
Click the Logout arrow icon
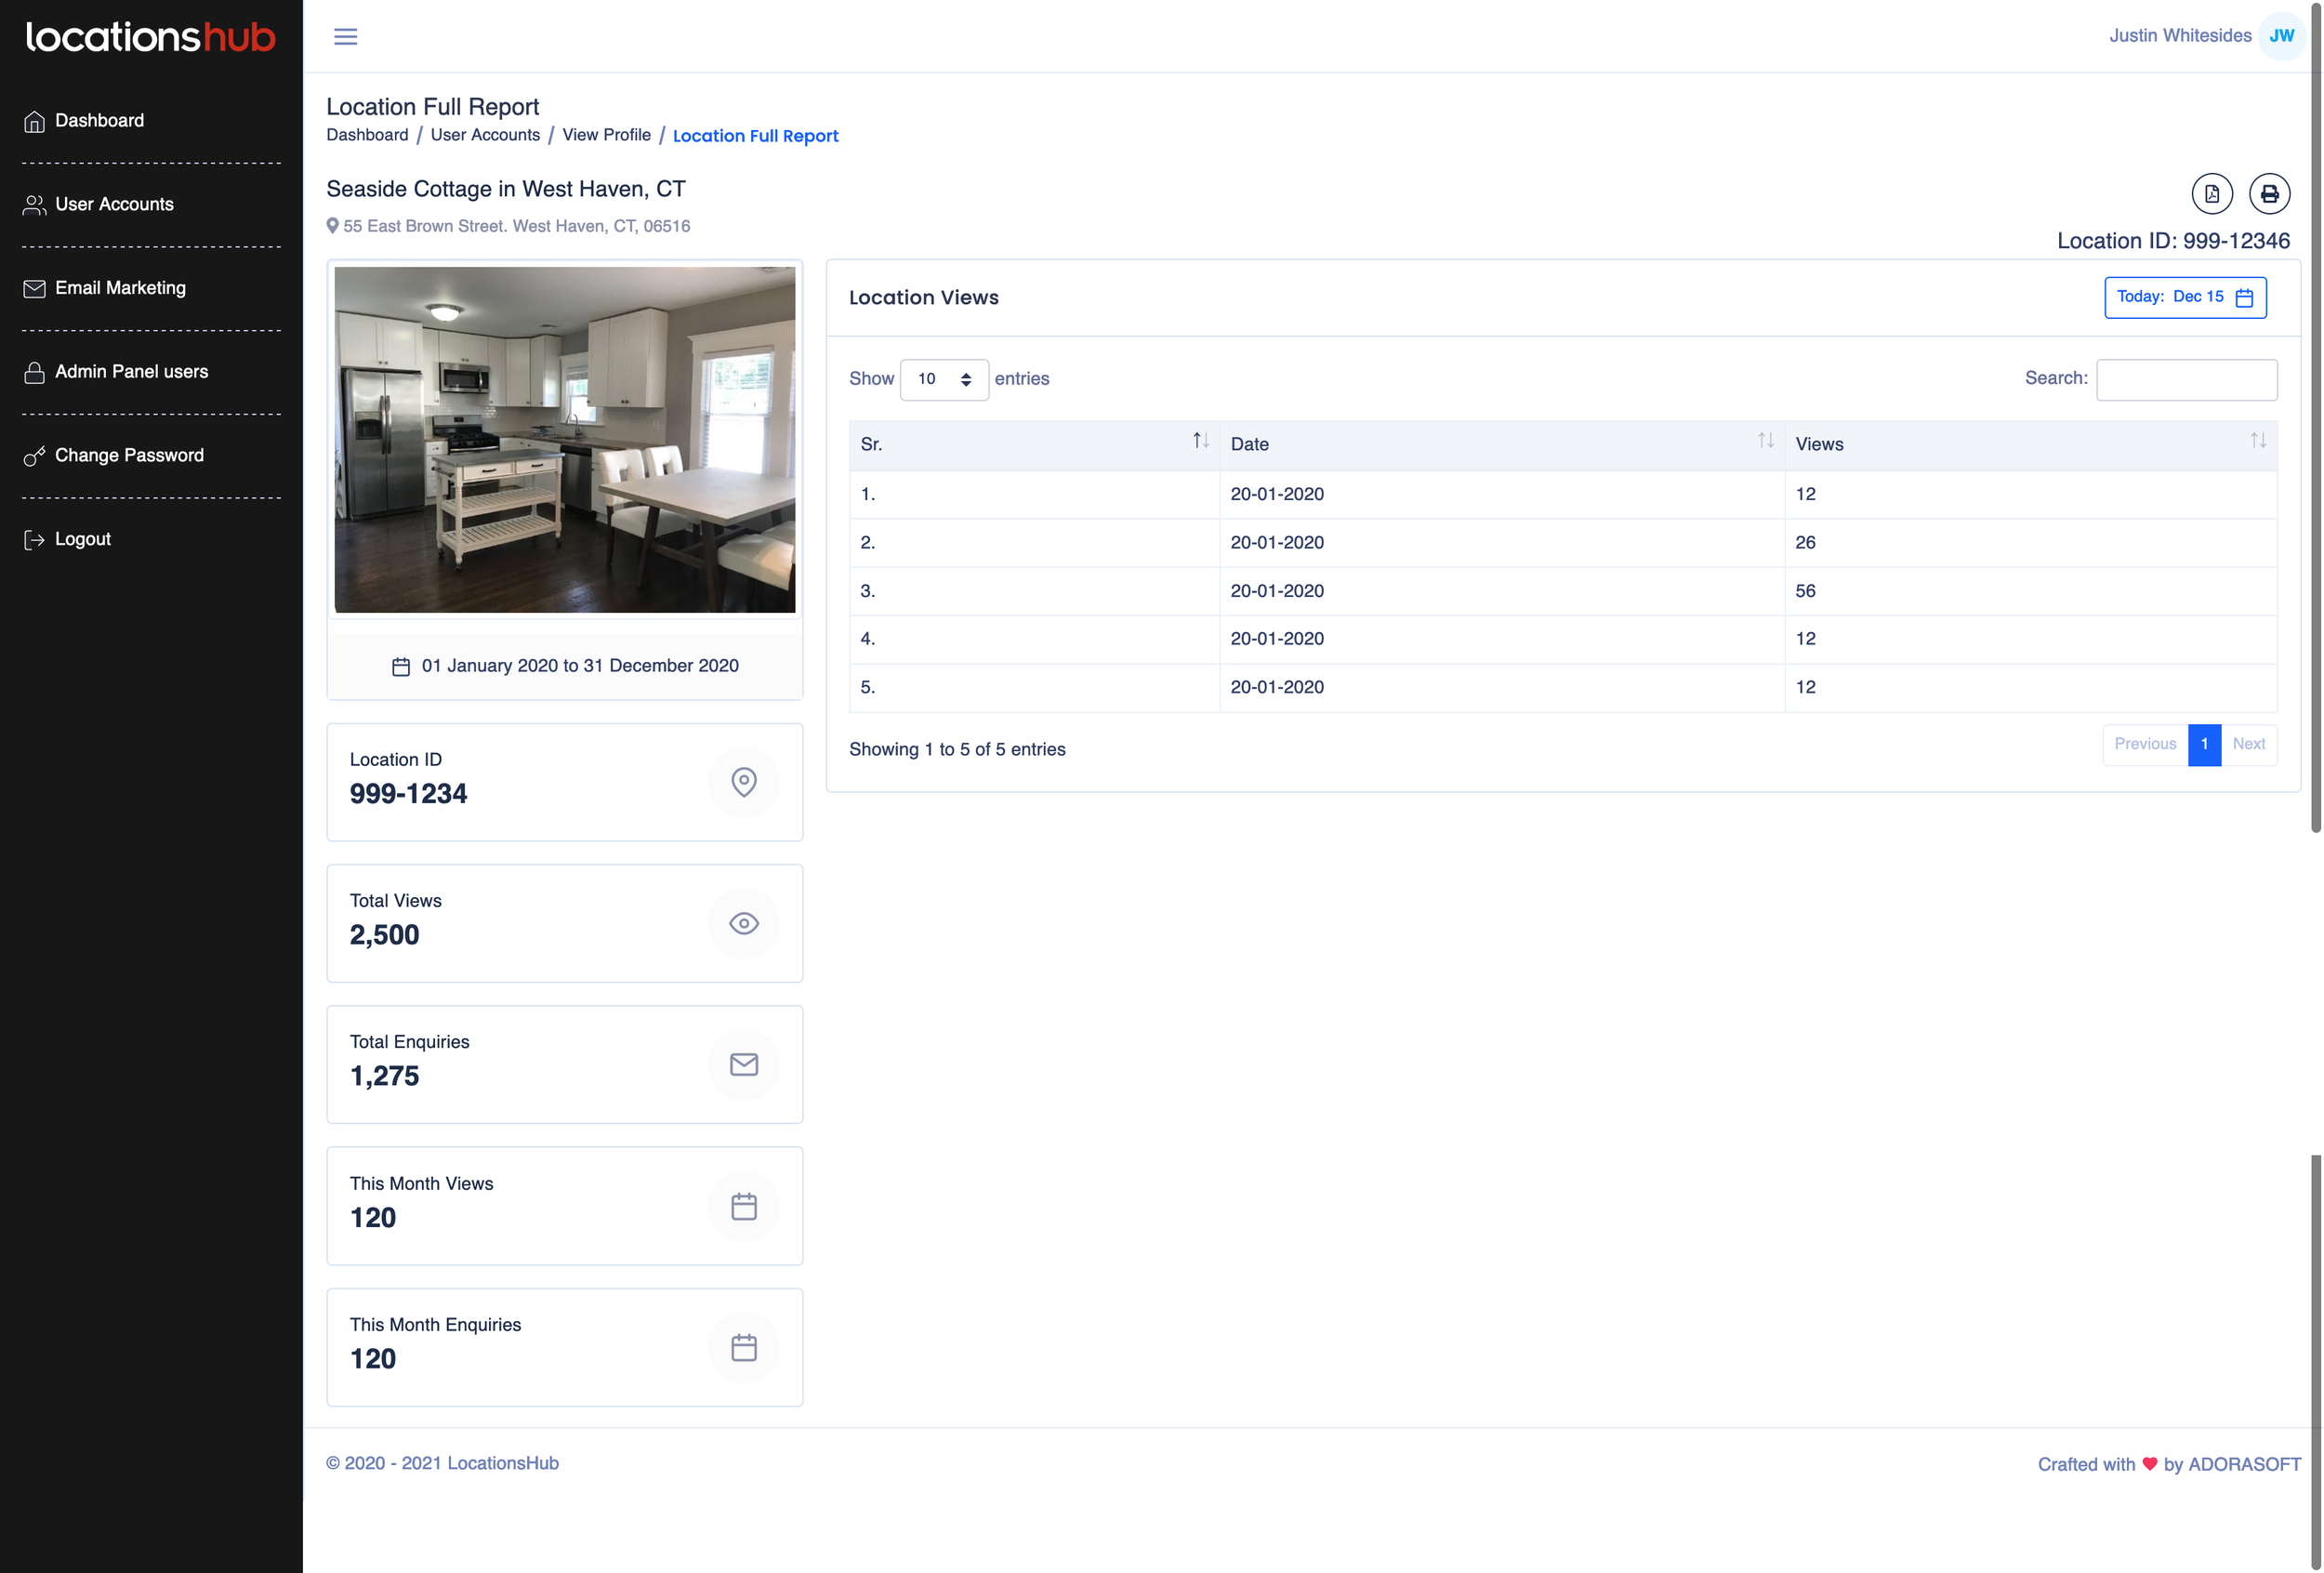point(34,540)
